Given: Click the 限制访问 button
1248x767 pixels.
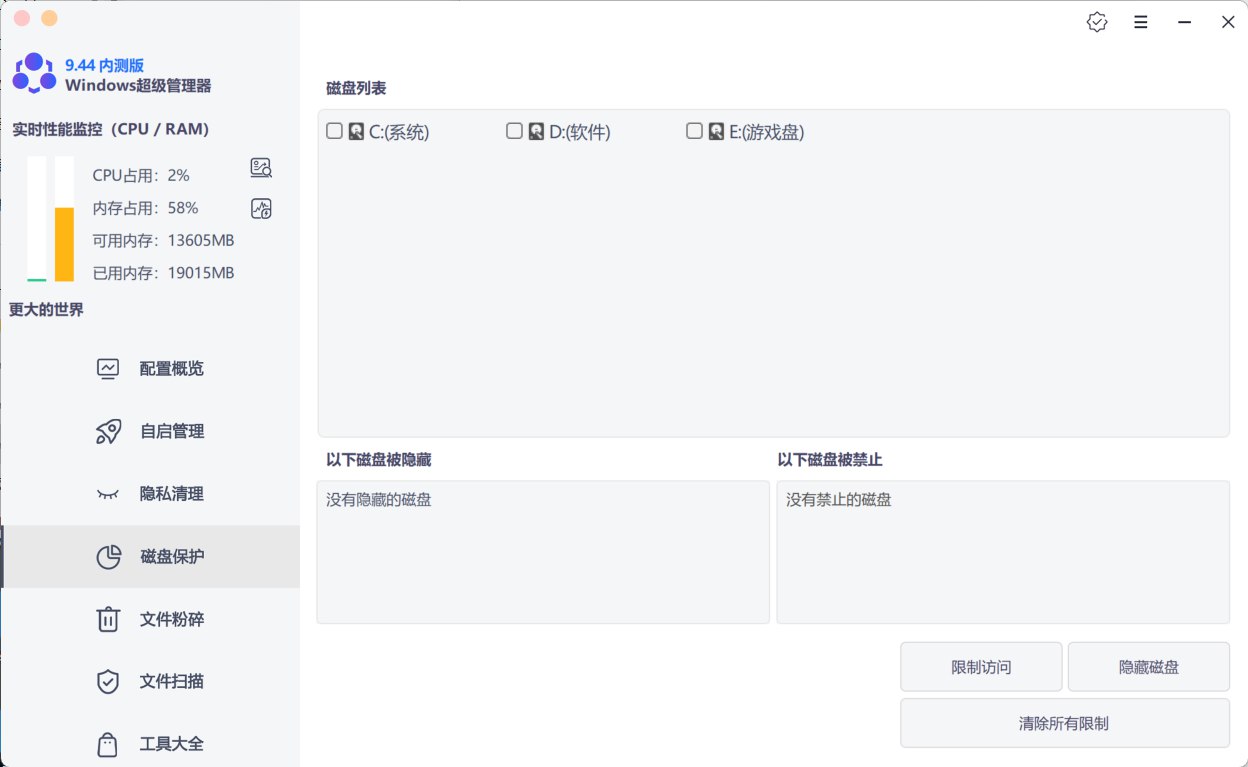Looking at the screenshot, I should (980, 666).
